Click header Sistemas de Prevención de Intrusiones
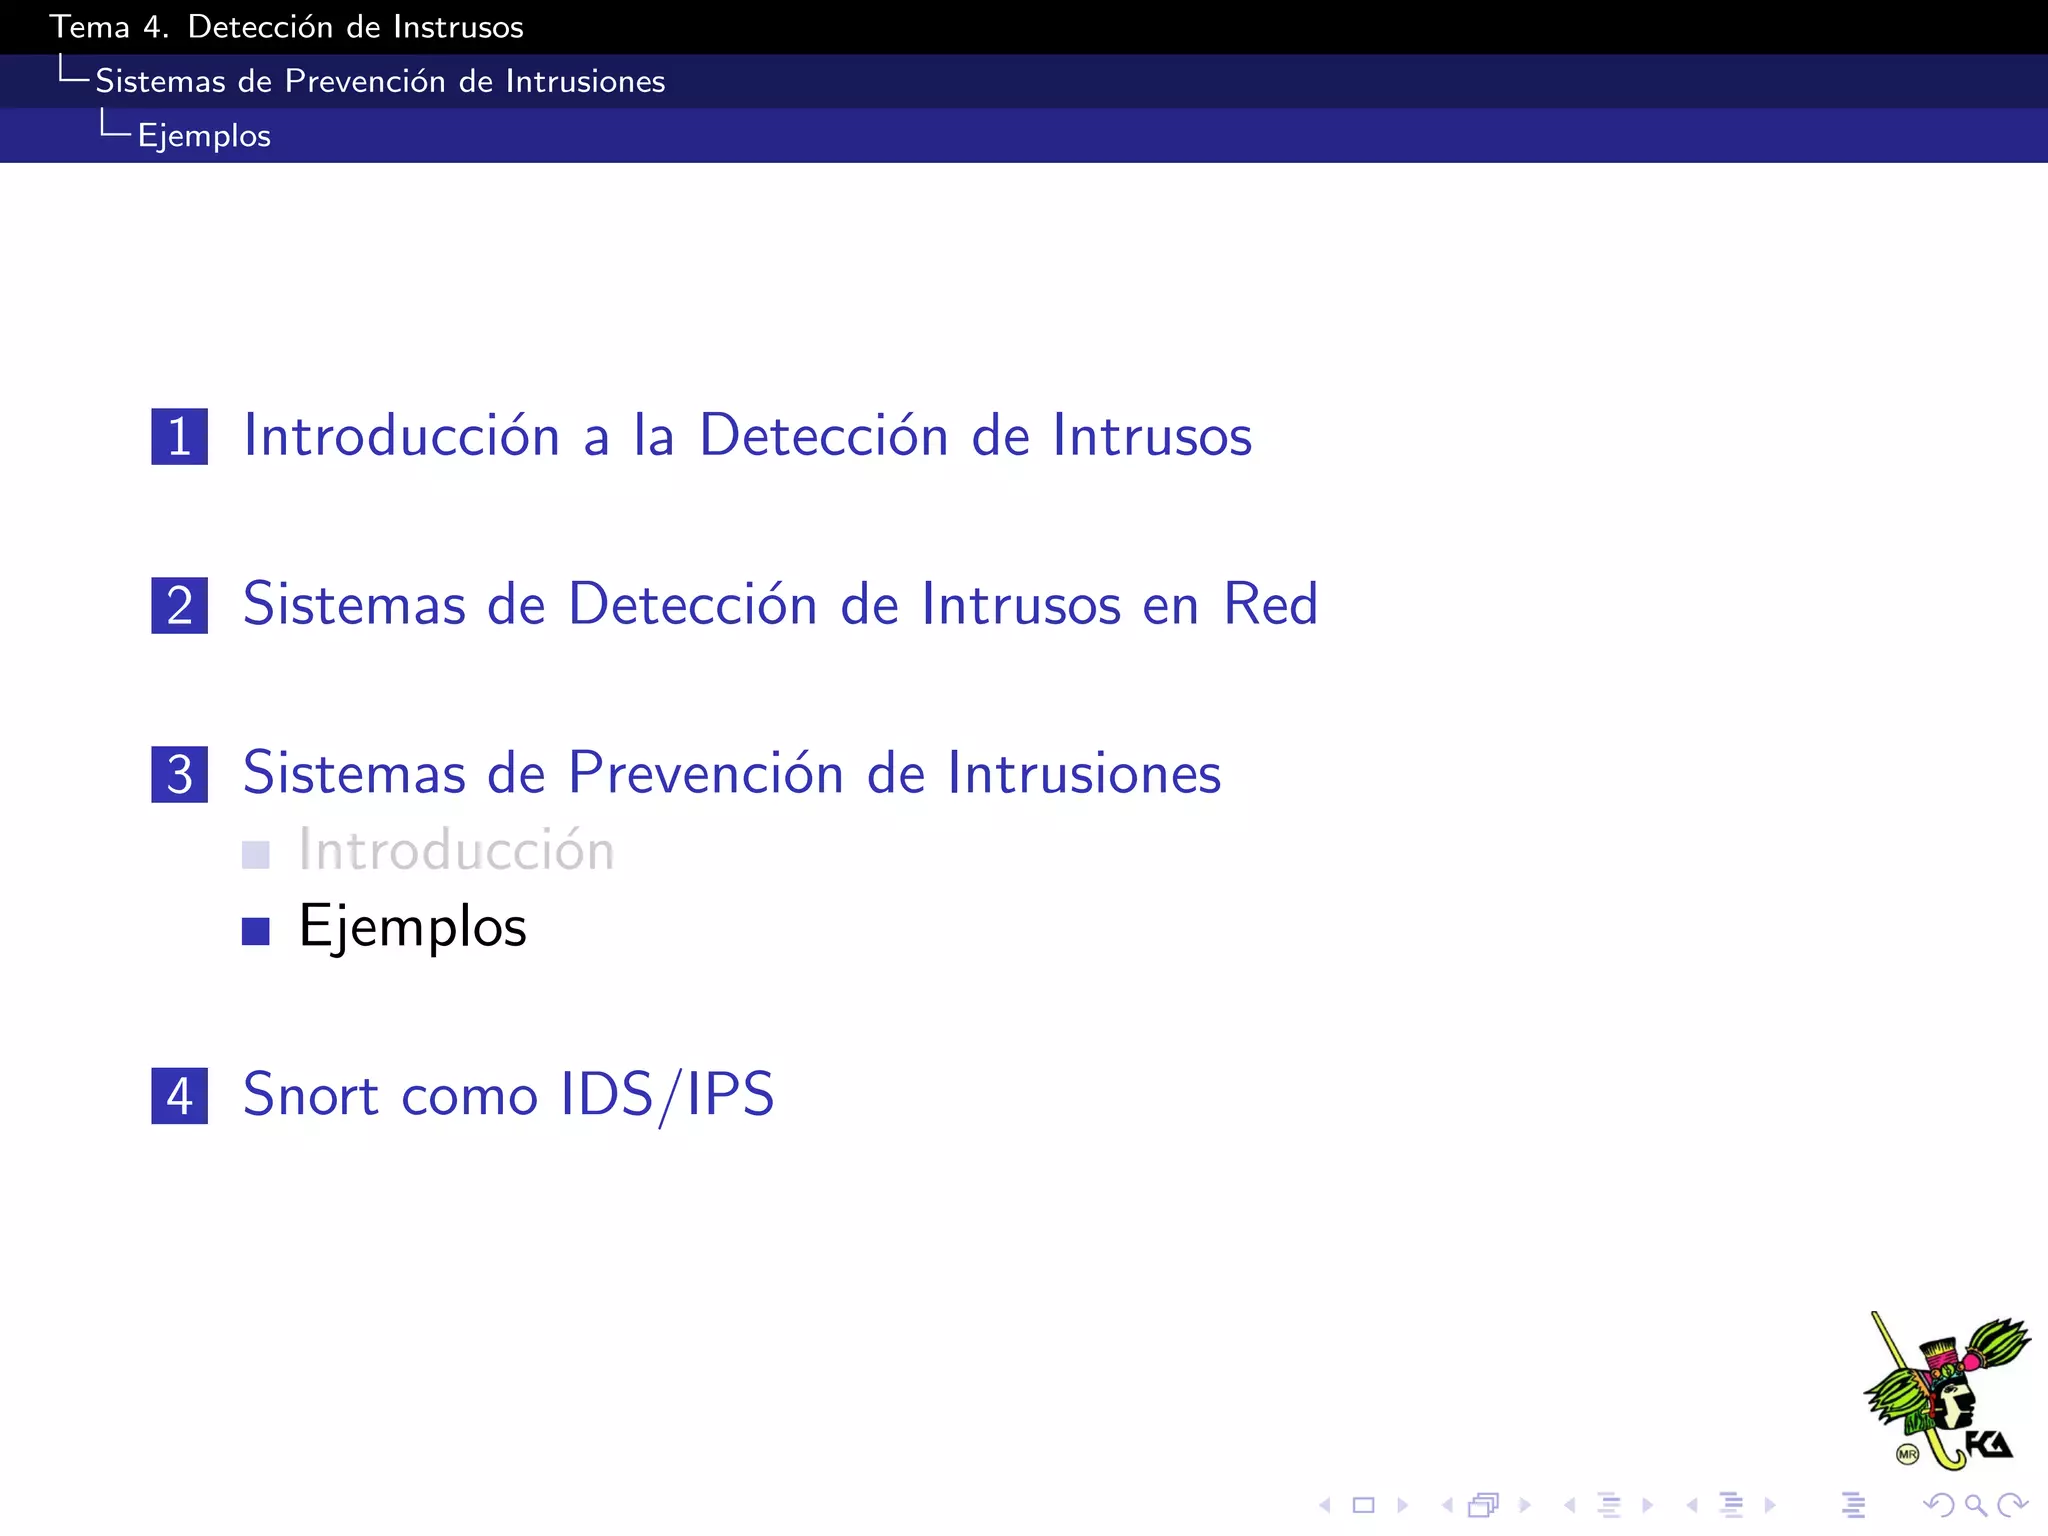The height and width of the screenshot is (1536, 2048). pyautogui.click(x=380, y=81)
